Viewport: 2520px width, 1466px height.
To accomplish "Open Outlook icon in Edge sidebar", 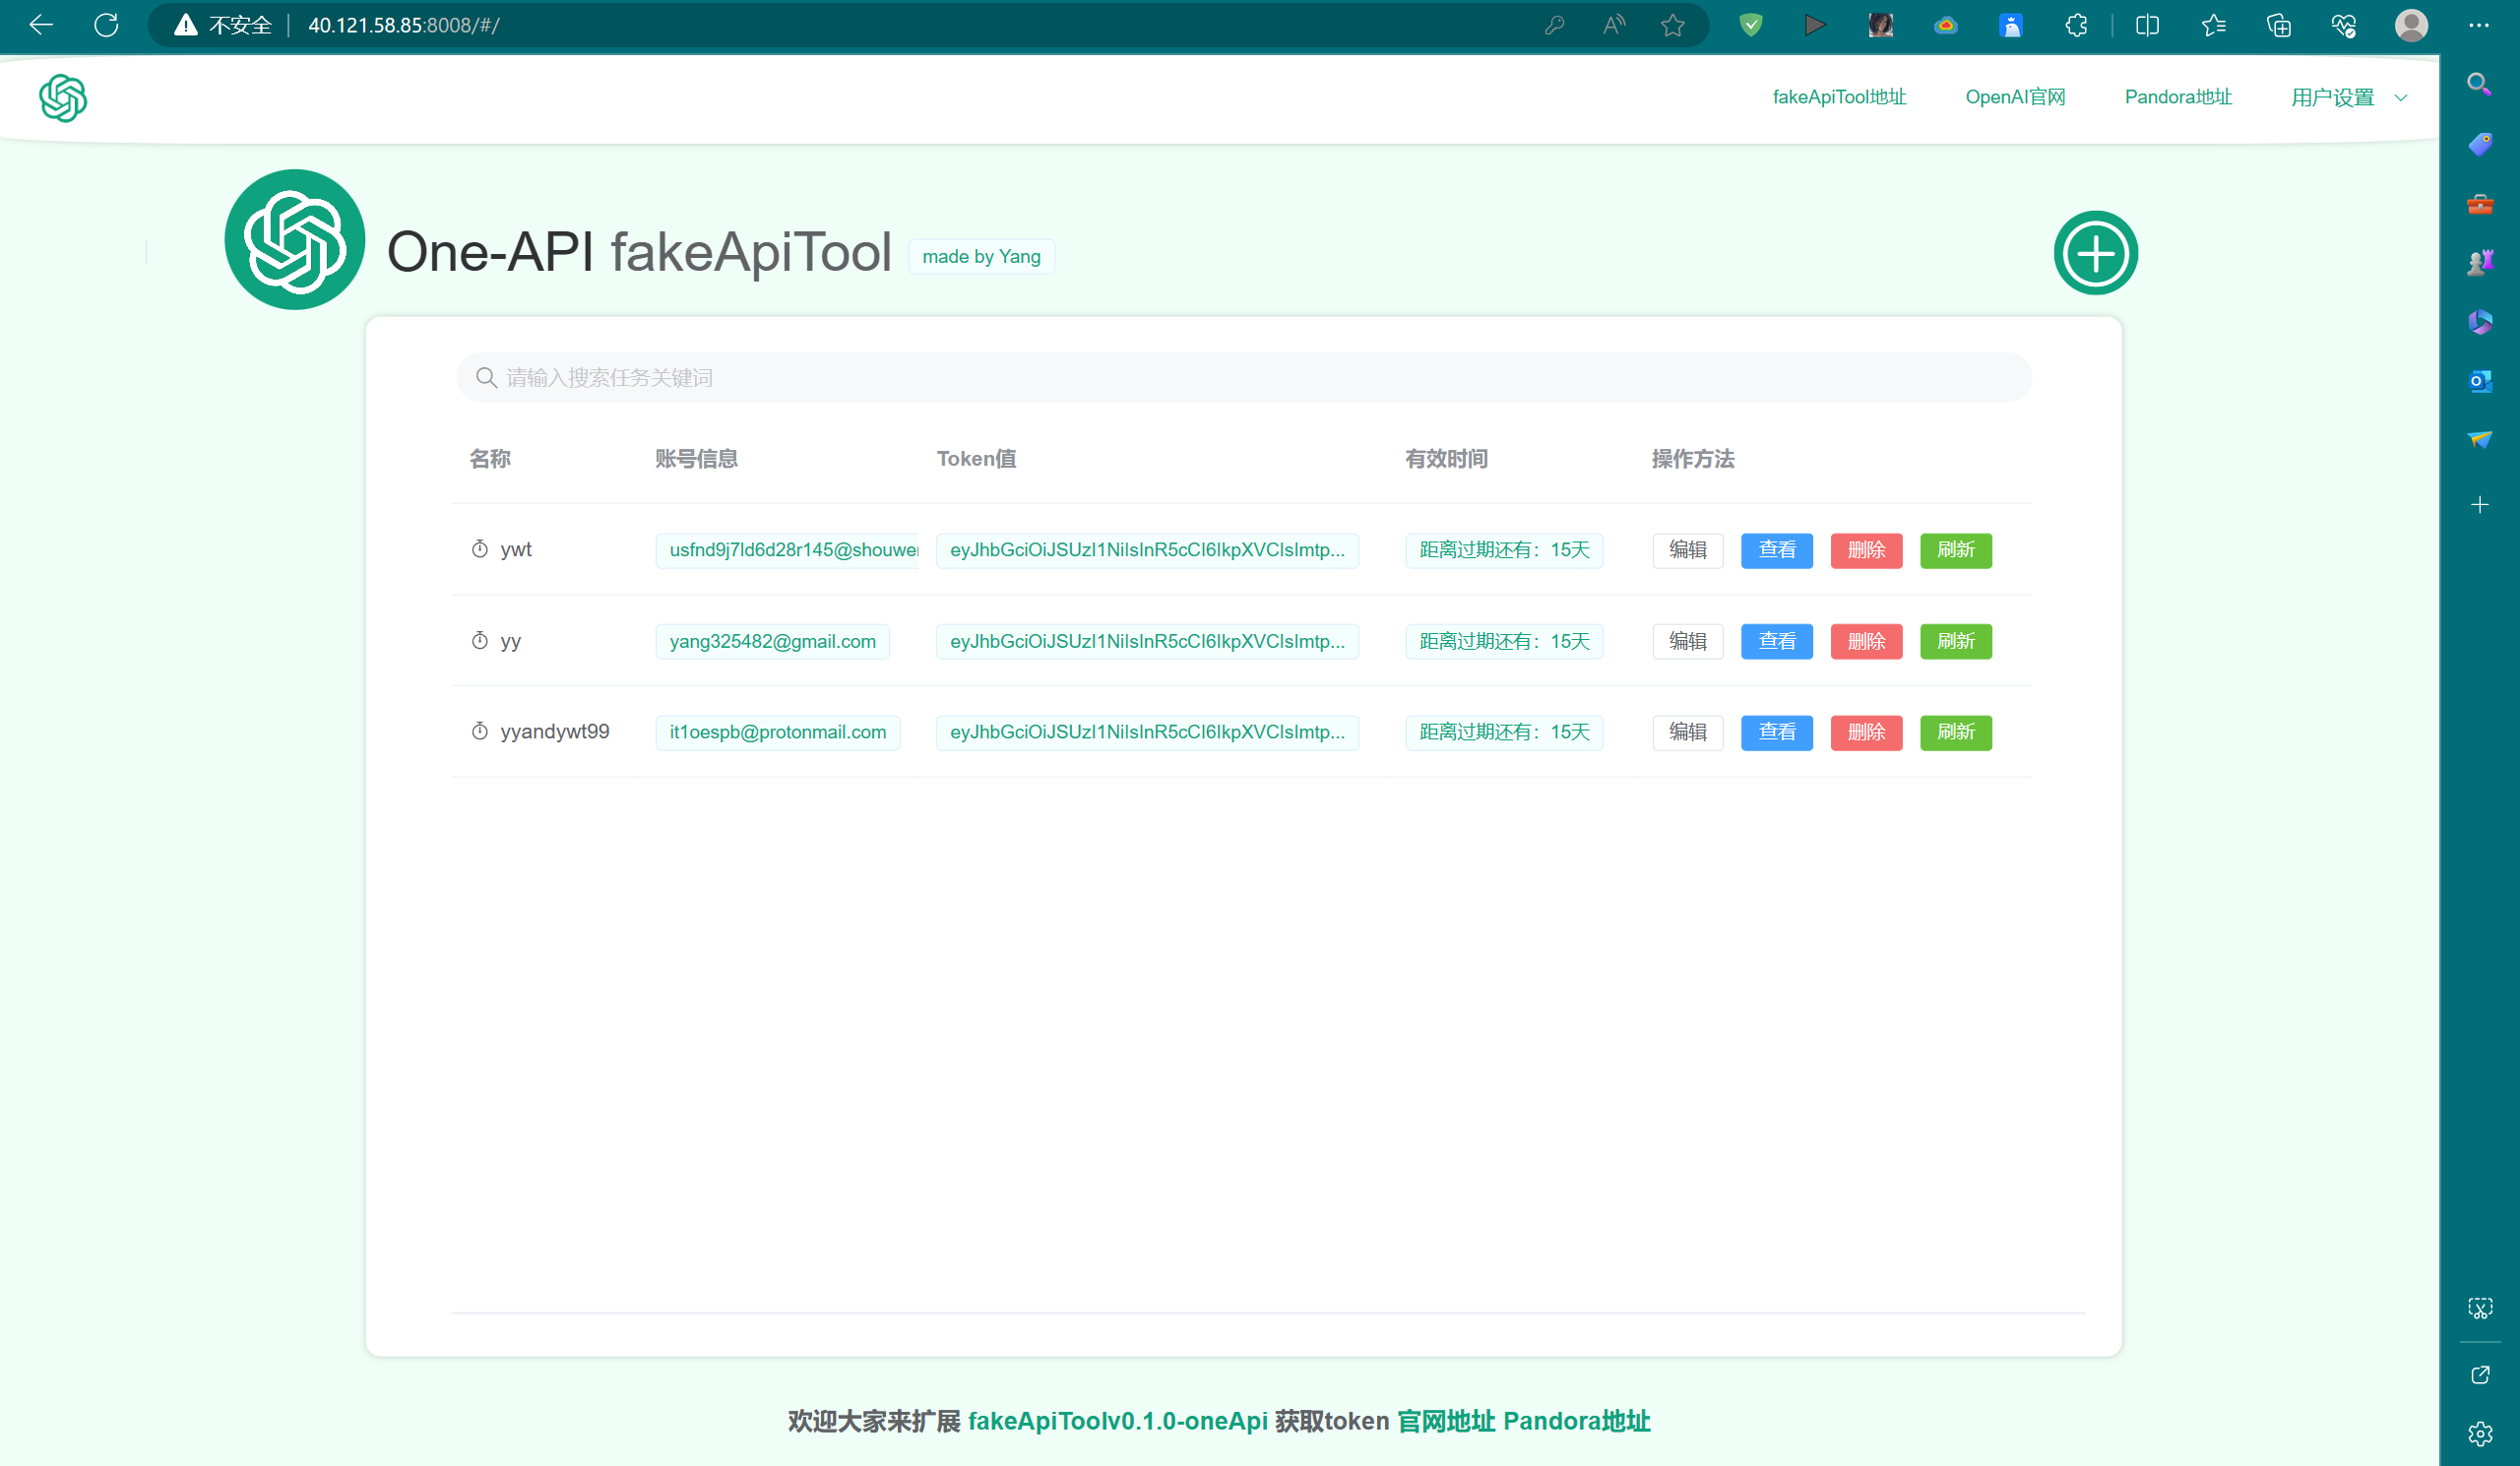I will coord(2479,381).
